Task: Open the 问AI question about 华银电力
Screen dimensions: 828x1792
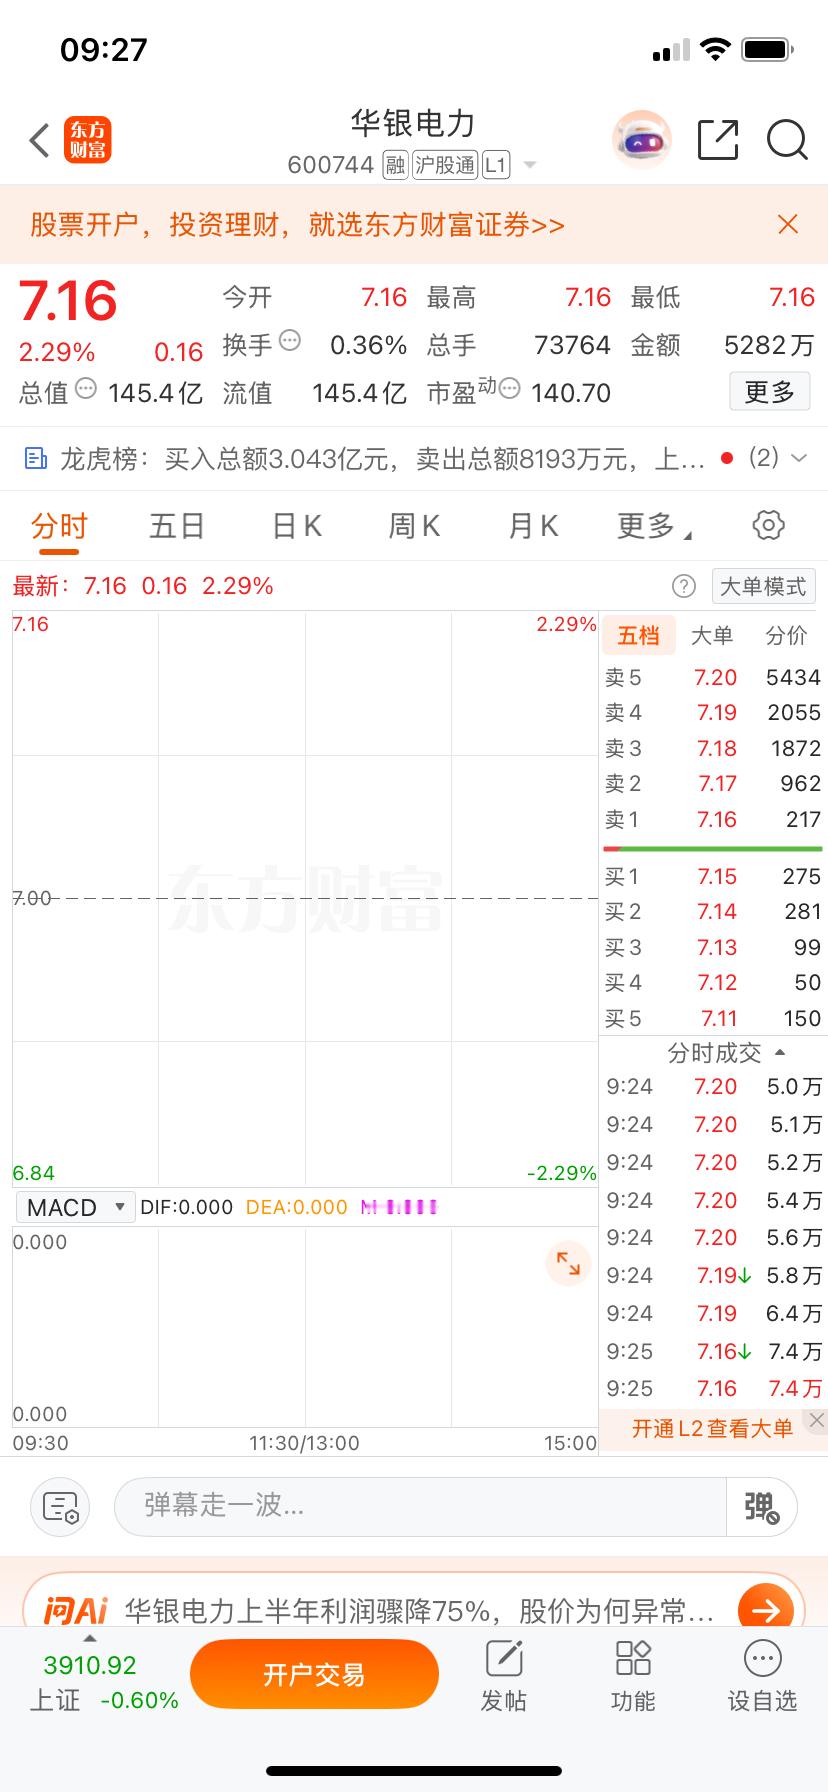Action: pyautogui.click(x=419, y=1610)
